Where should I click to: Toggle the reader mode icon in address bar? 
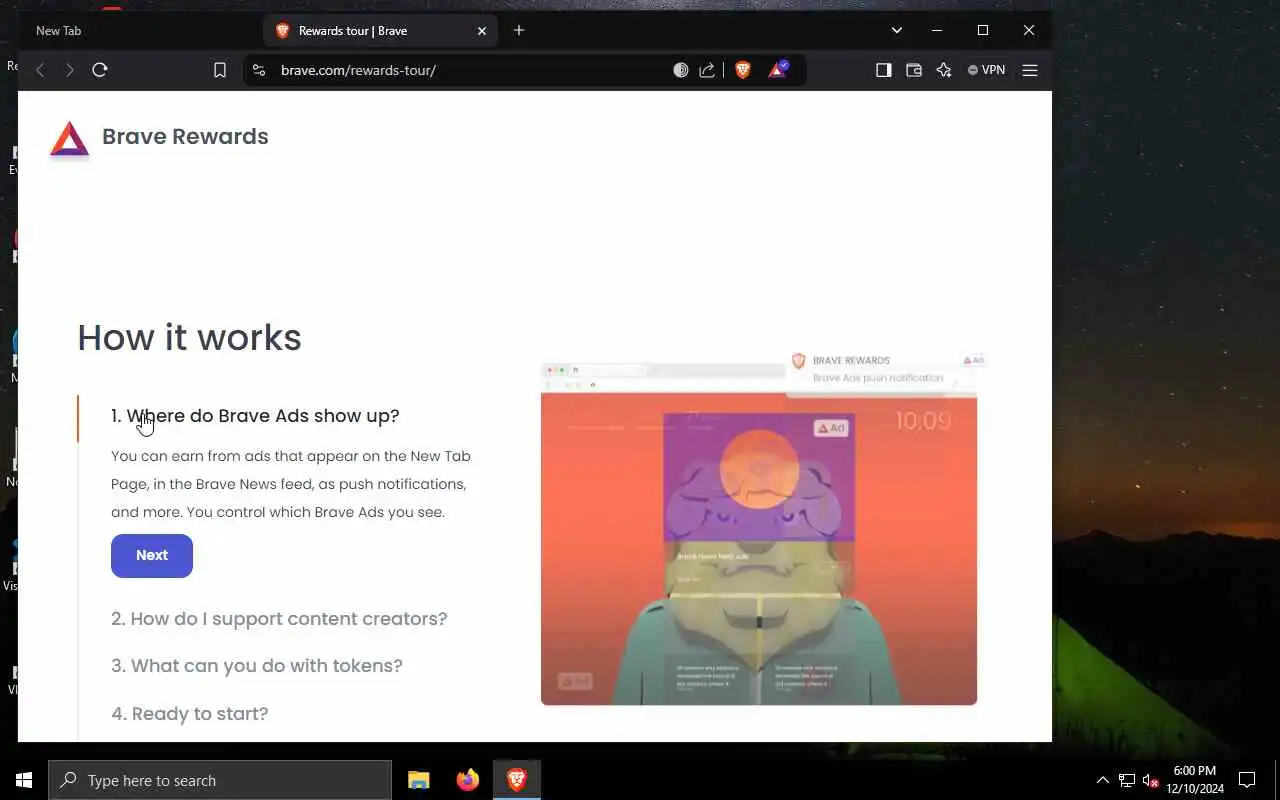(681, 70)
